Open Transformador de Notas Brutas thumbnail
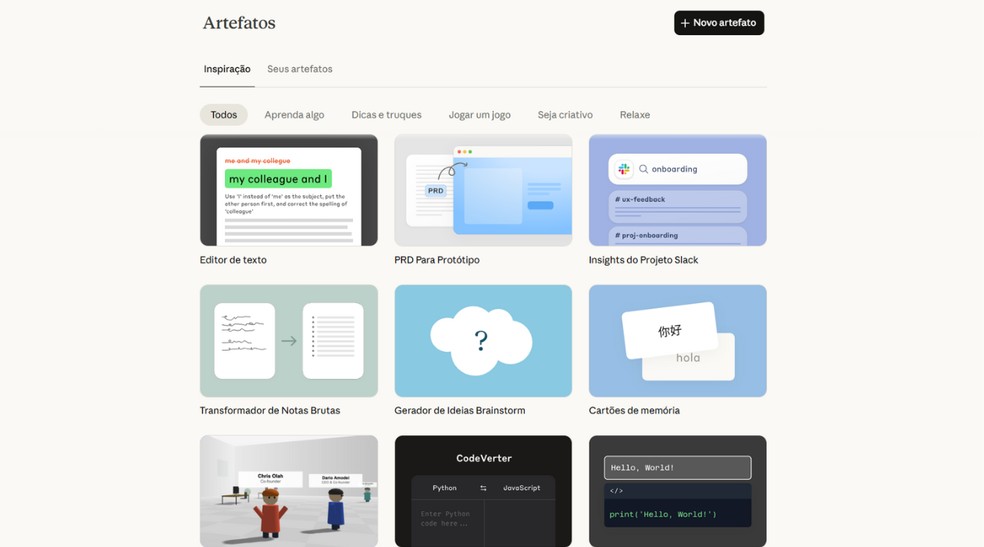This screenshot has width=984, height=547. point(289,341)
